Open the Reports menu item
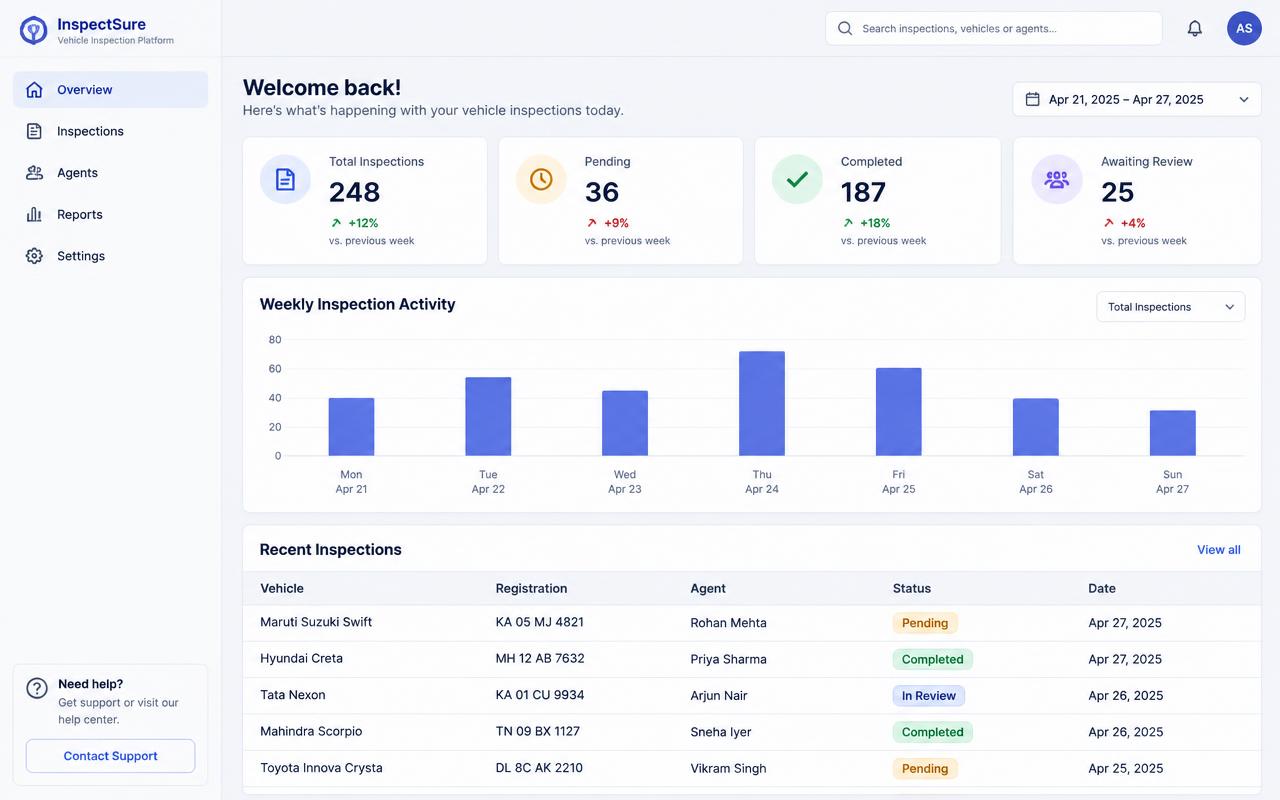1280x800 pixels. click(110, 214)
